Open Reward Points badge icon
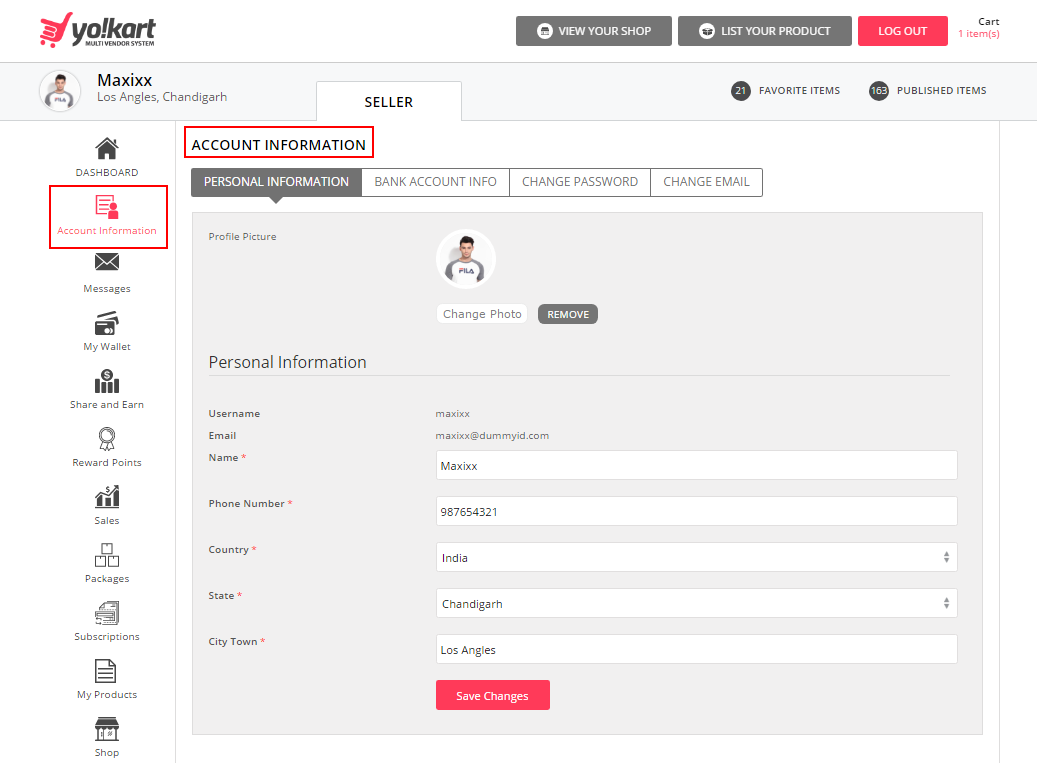 pos(106,439)
